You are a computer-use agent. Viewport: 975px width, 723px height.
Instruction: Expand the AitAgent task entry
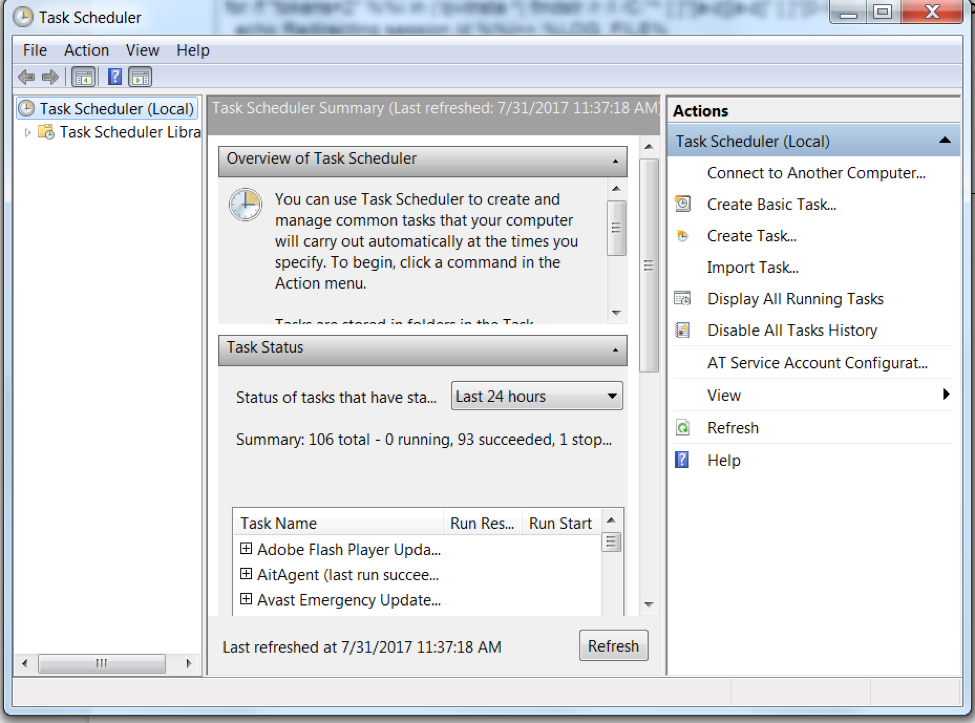[246, 574]
